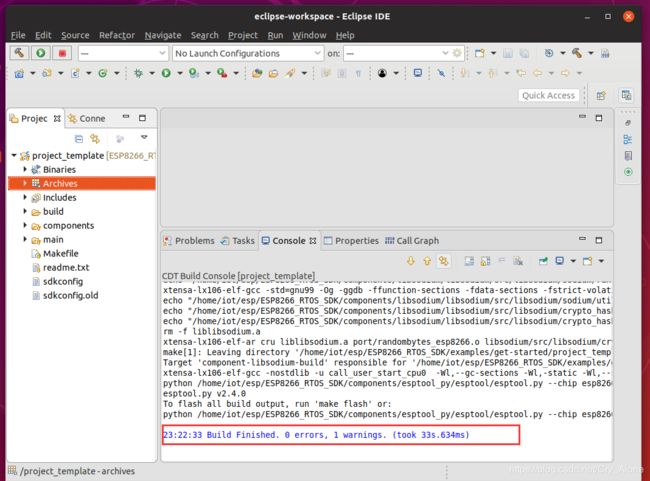
Task: Open the Display Selected Console dropdown
Action: click(x=573, y=261)
